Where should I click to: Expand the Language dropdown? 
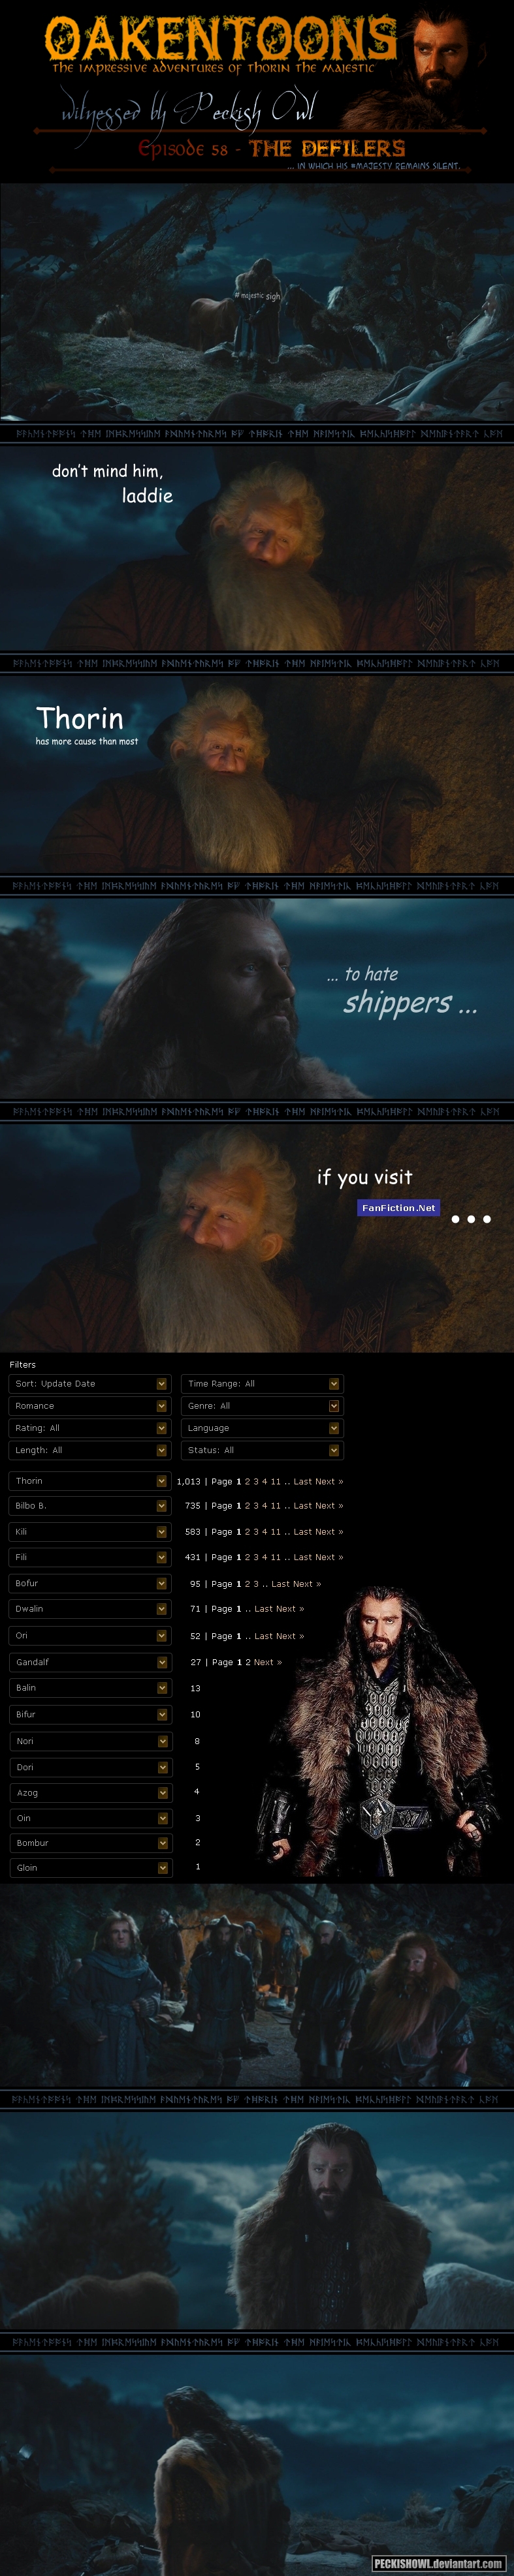point(262,1428)
